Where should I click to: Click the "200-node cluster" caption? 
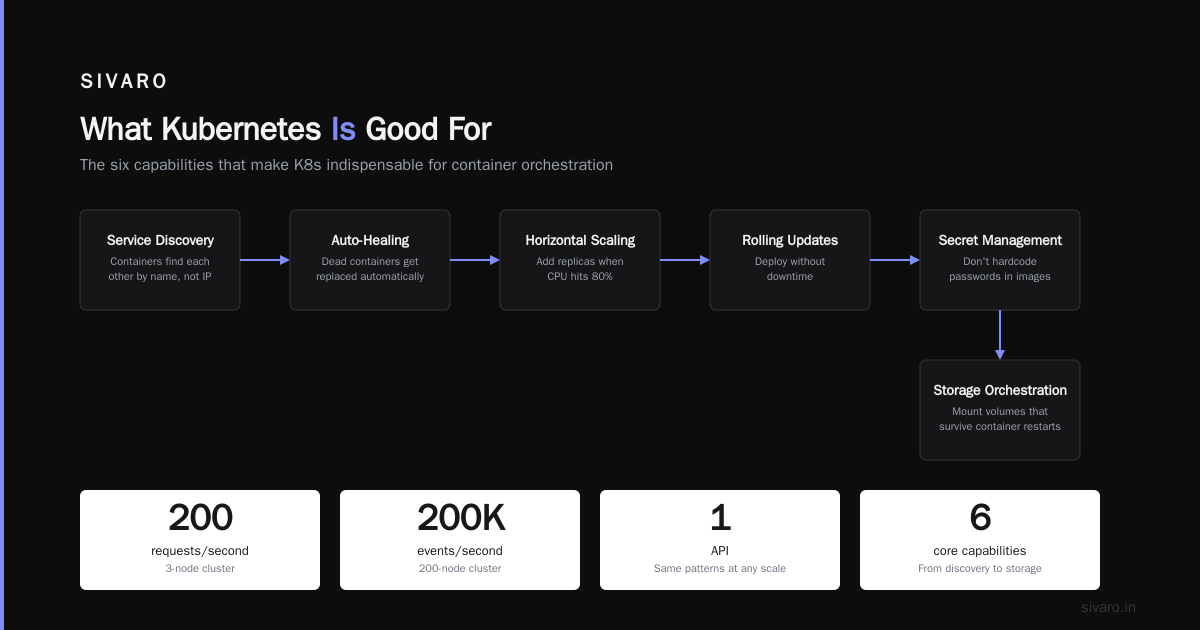coord(460,569)
